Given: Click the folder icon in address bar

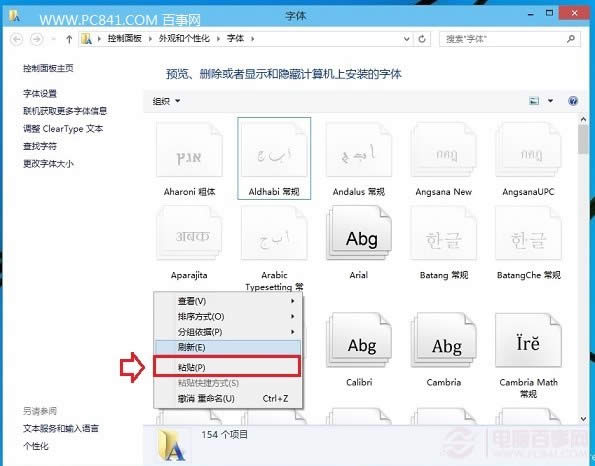Looking at the screenshot, I should coord(87,39).
